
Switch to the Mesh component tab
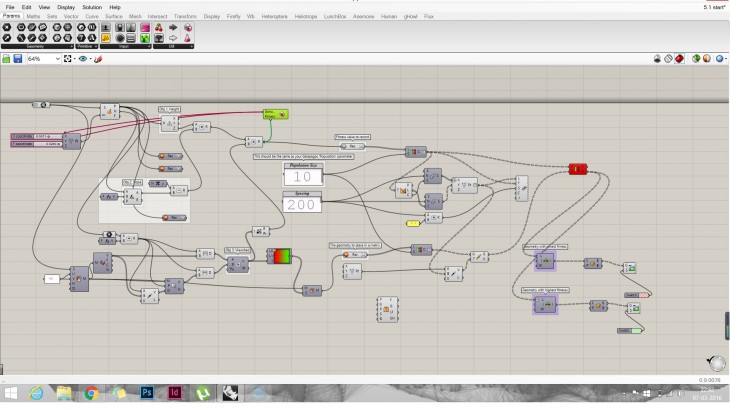click(x=132, y=16)
